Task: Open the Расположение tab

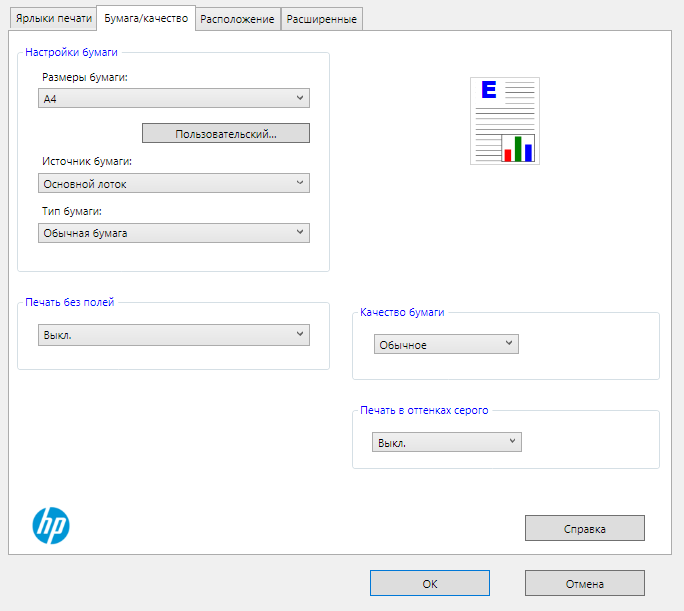Action: point(237,19)
